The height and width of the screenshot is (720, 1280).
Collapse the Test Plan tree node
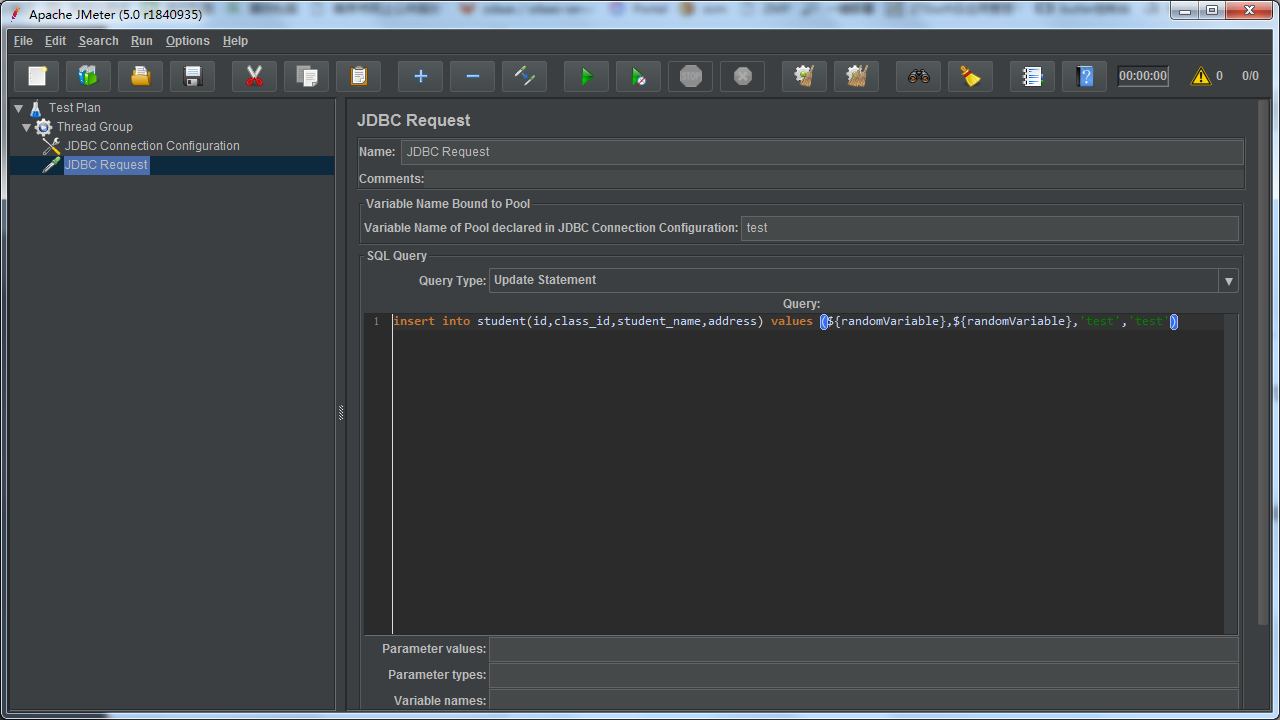point(18,108)
